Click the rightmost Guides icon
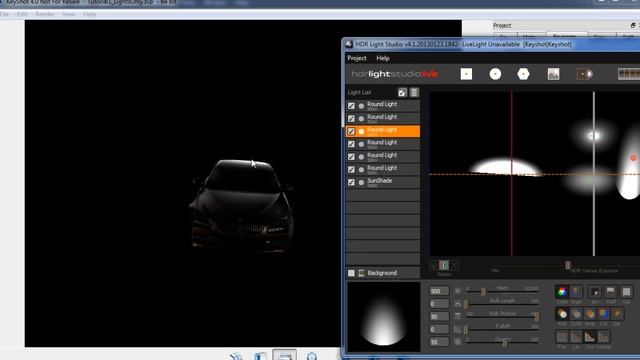This screenshot has height=360, width=640. point(454,265)
